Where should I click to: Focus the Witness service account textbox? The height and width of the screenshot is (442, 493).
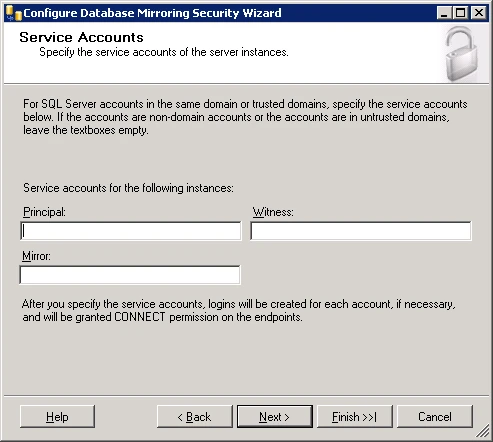click(361, 231)
